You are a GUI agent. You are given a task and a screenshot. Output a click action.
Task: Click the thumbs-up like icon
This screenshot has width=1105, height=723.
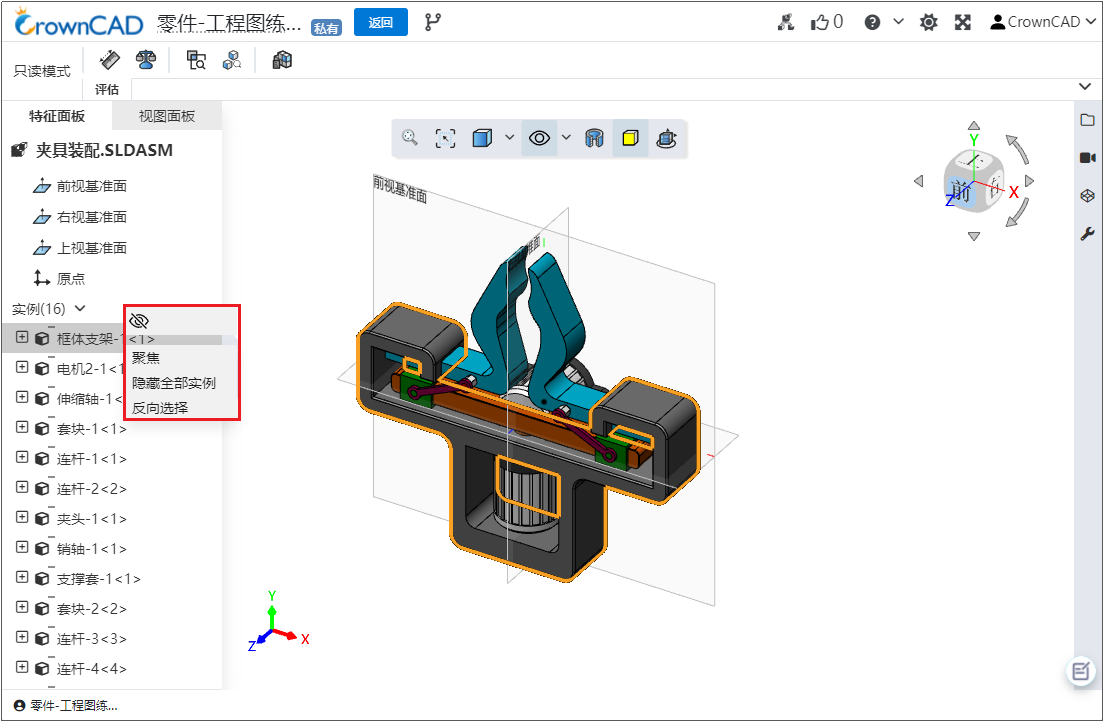pos(819,23)
